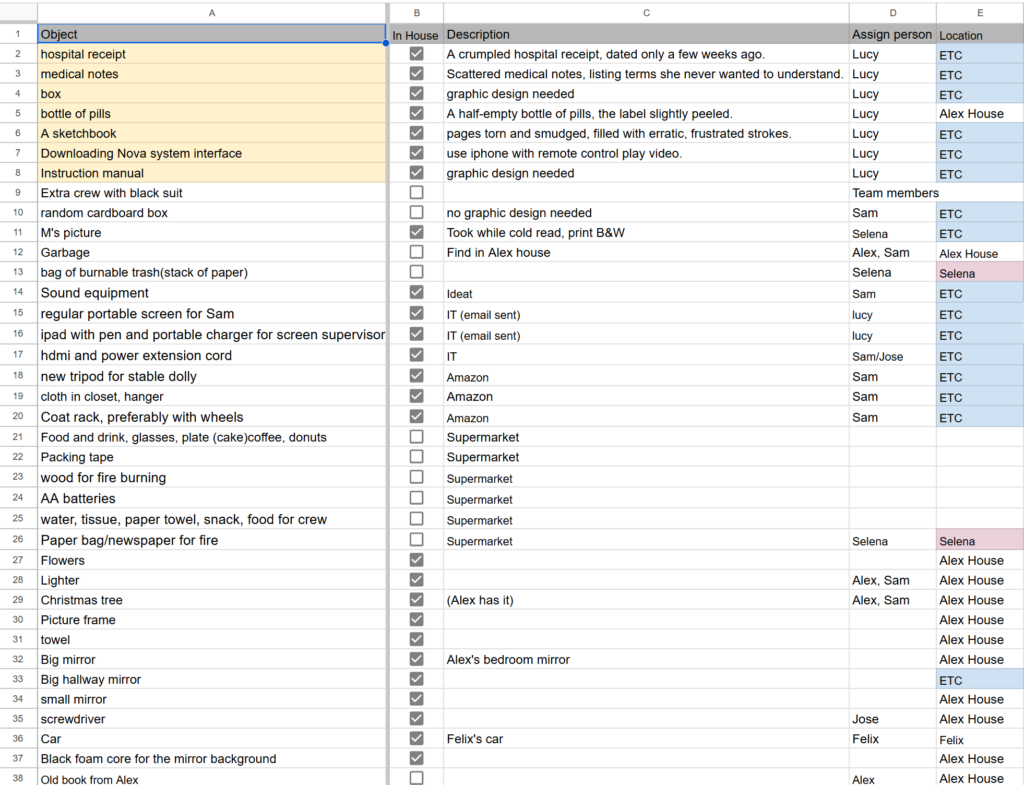Image resolution: width=1024 pixels, height=785 pixels.
Task: Click 'Coat rack, preferably with wheels' cell
Action: [x=212, y=417]
